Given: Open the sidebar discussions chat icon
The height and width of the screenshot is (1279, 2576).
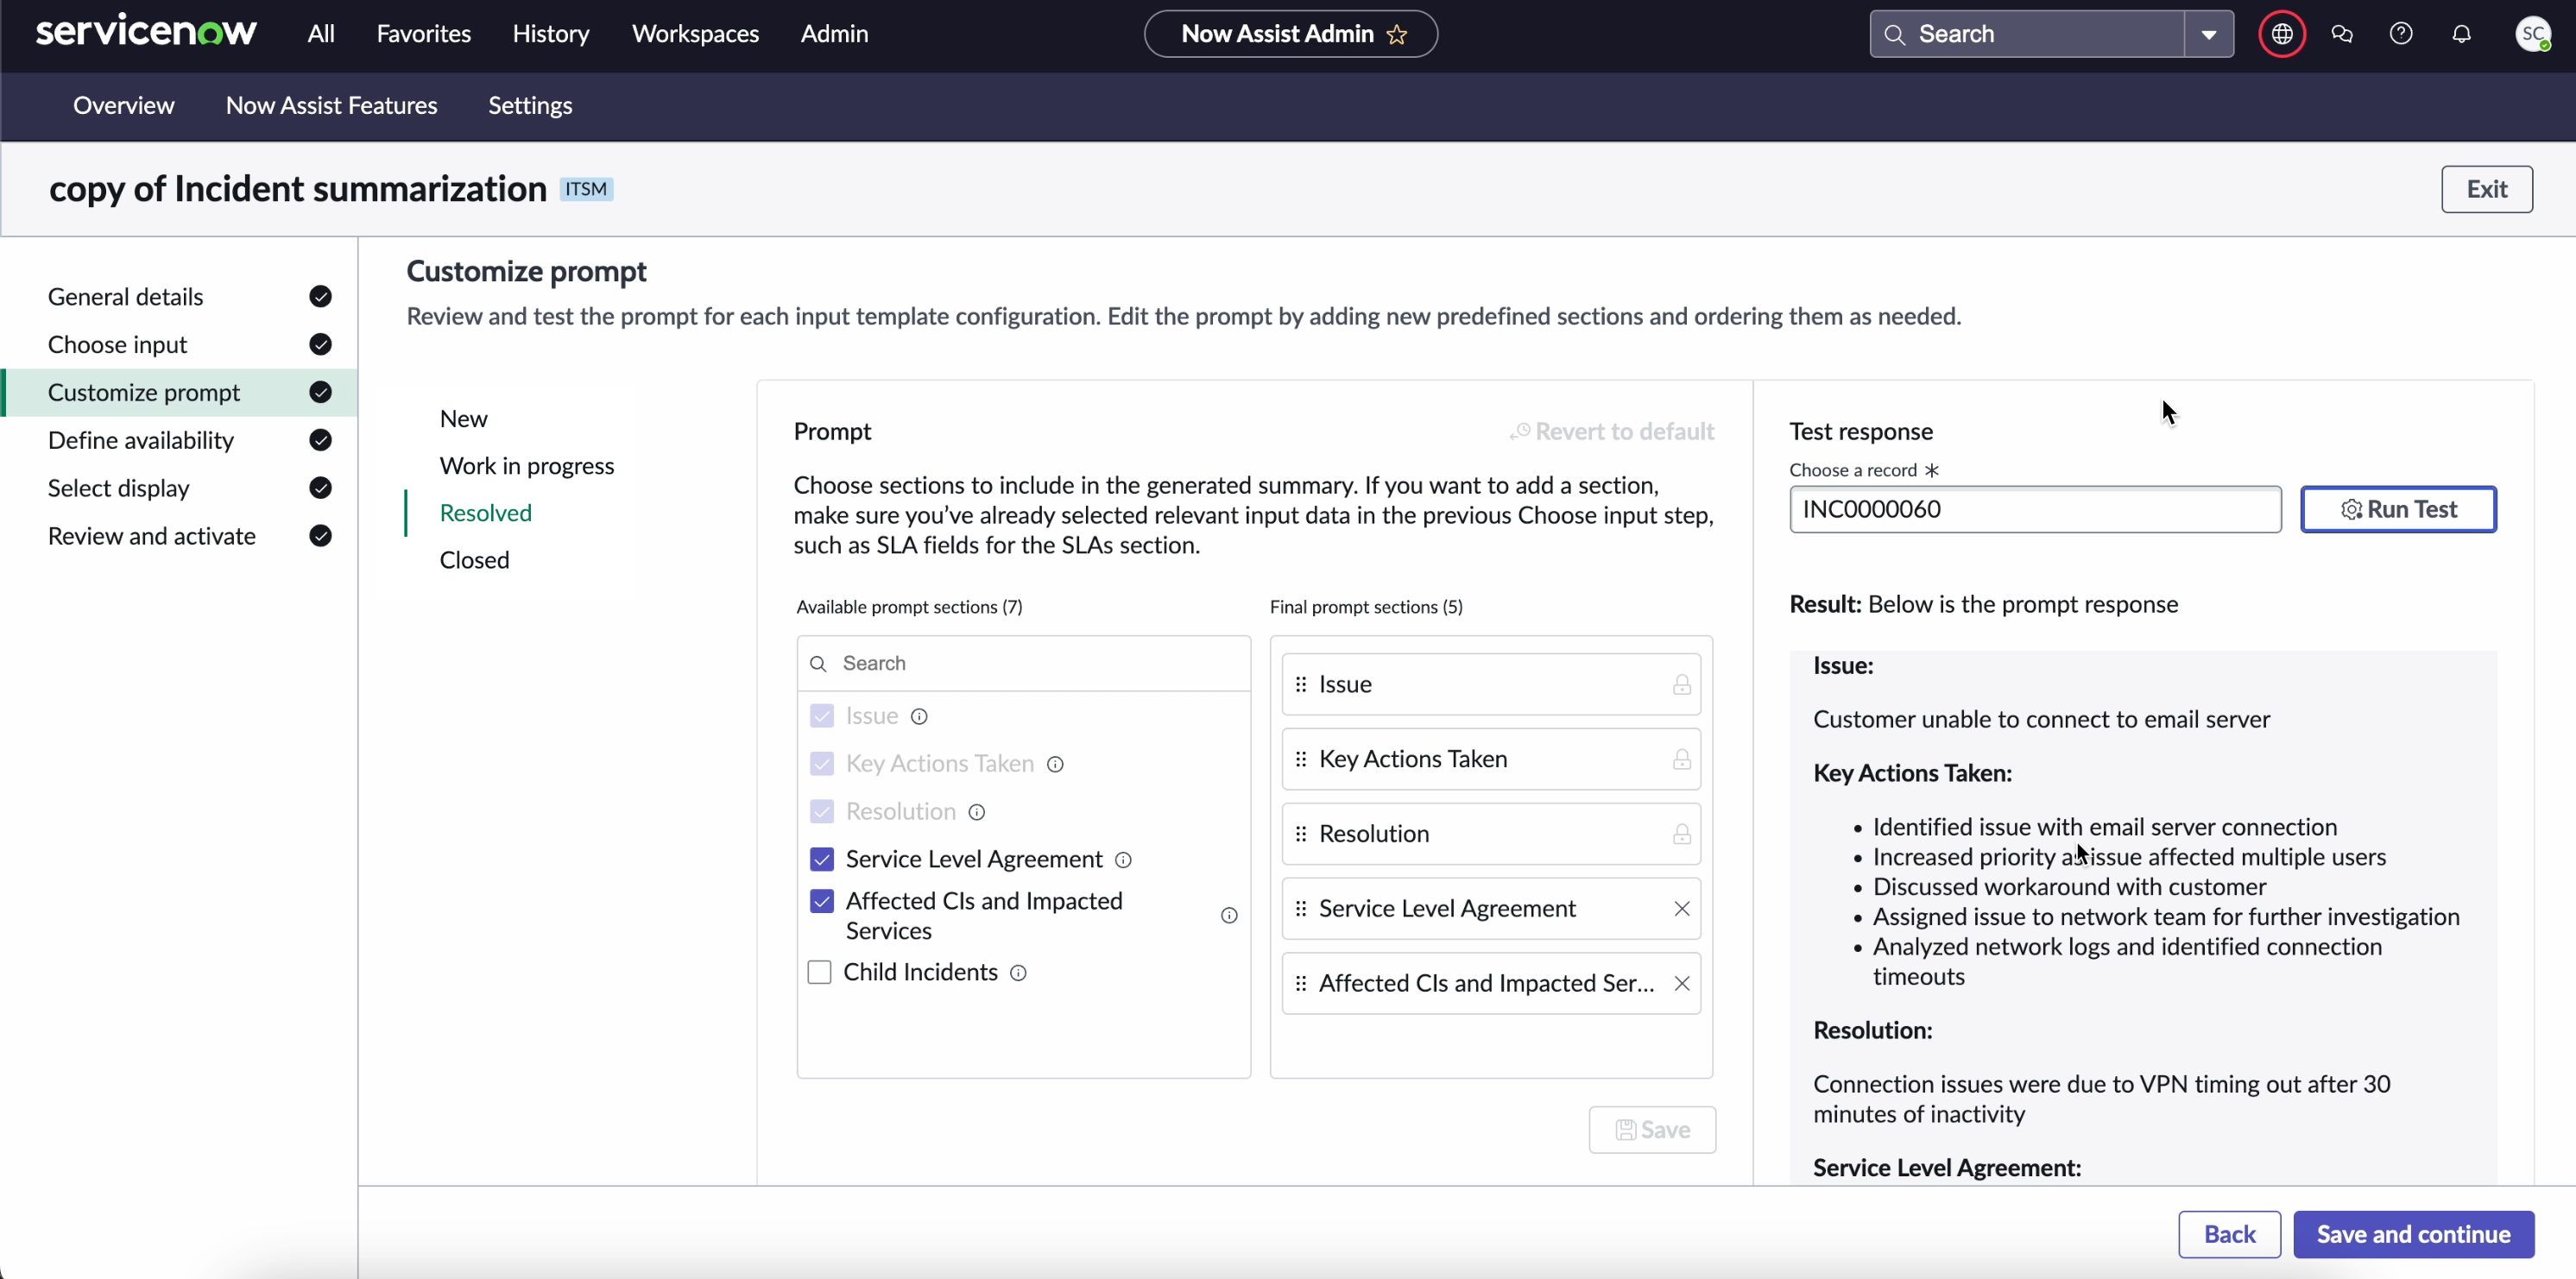Looking at the screenshot, I should coord(2341,34).
